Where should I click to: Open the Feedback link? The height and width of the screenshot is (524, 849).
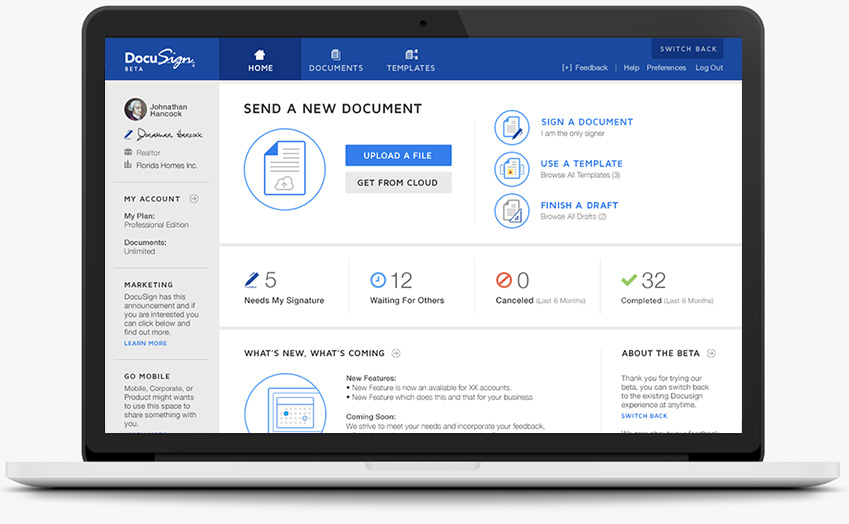(x=585, y=68)
